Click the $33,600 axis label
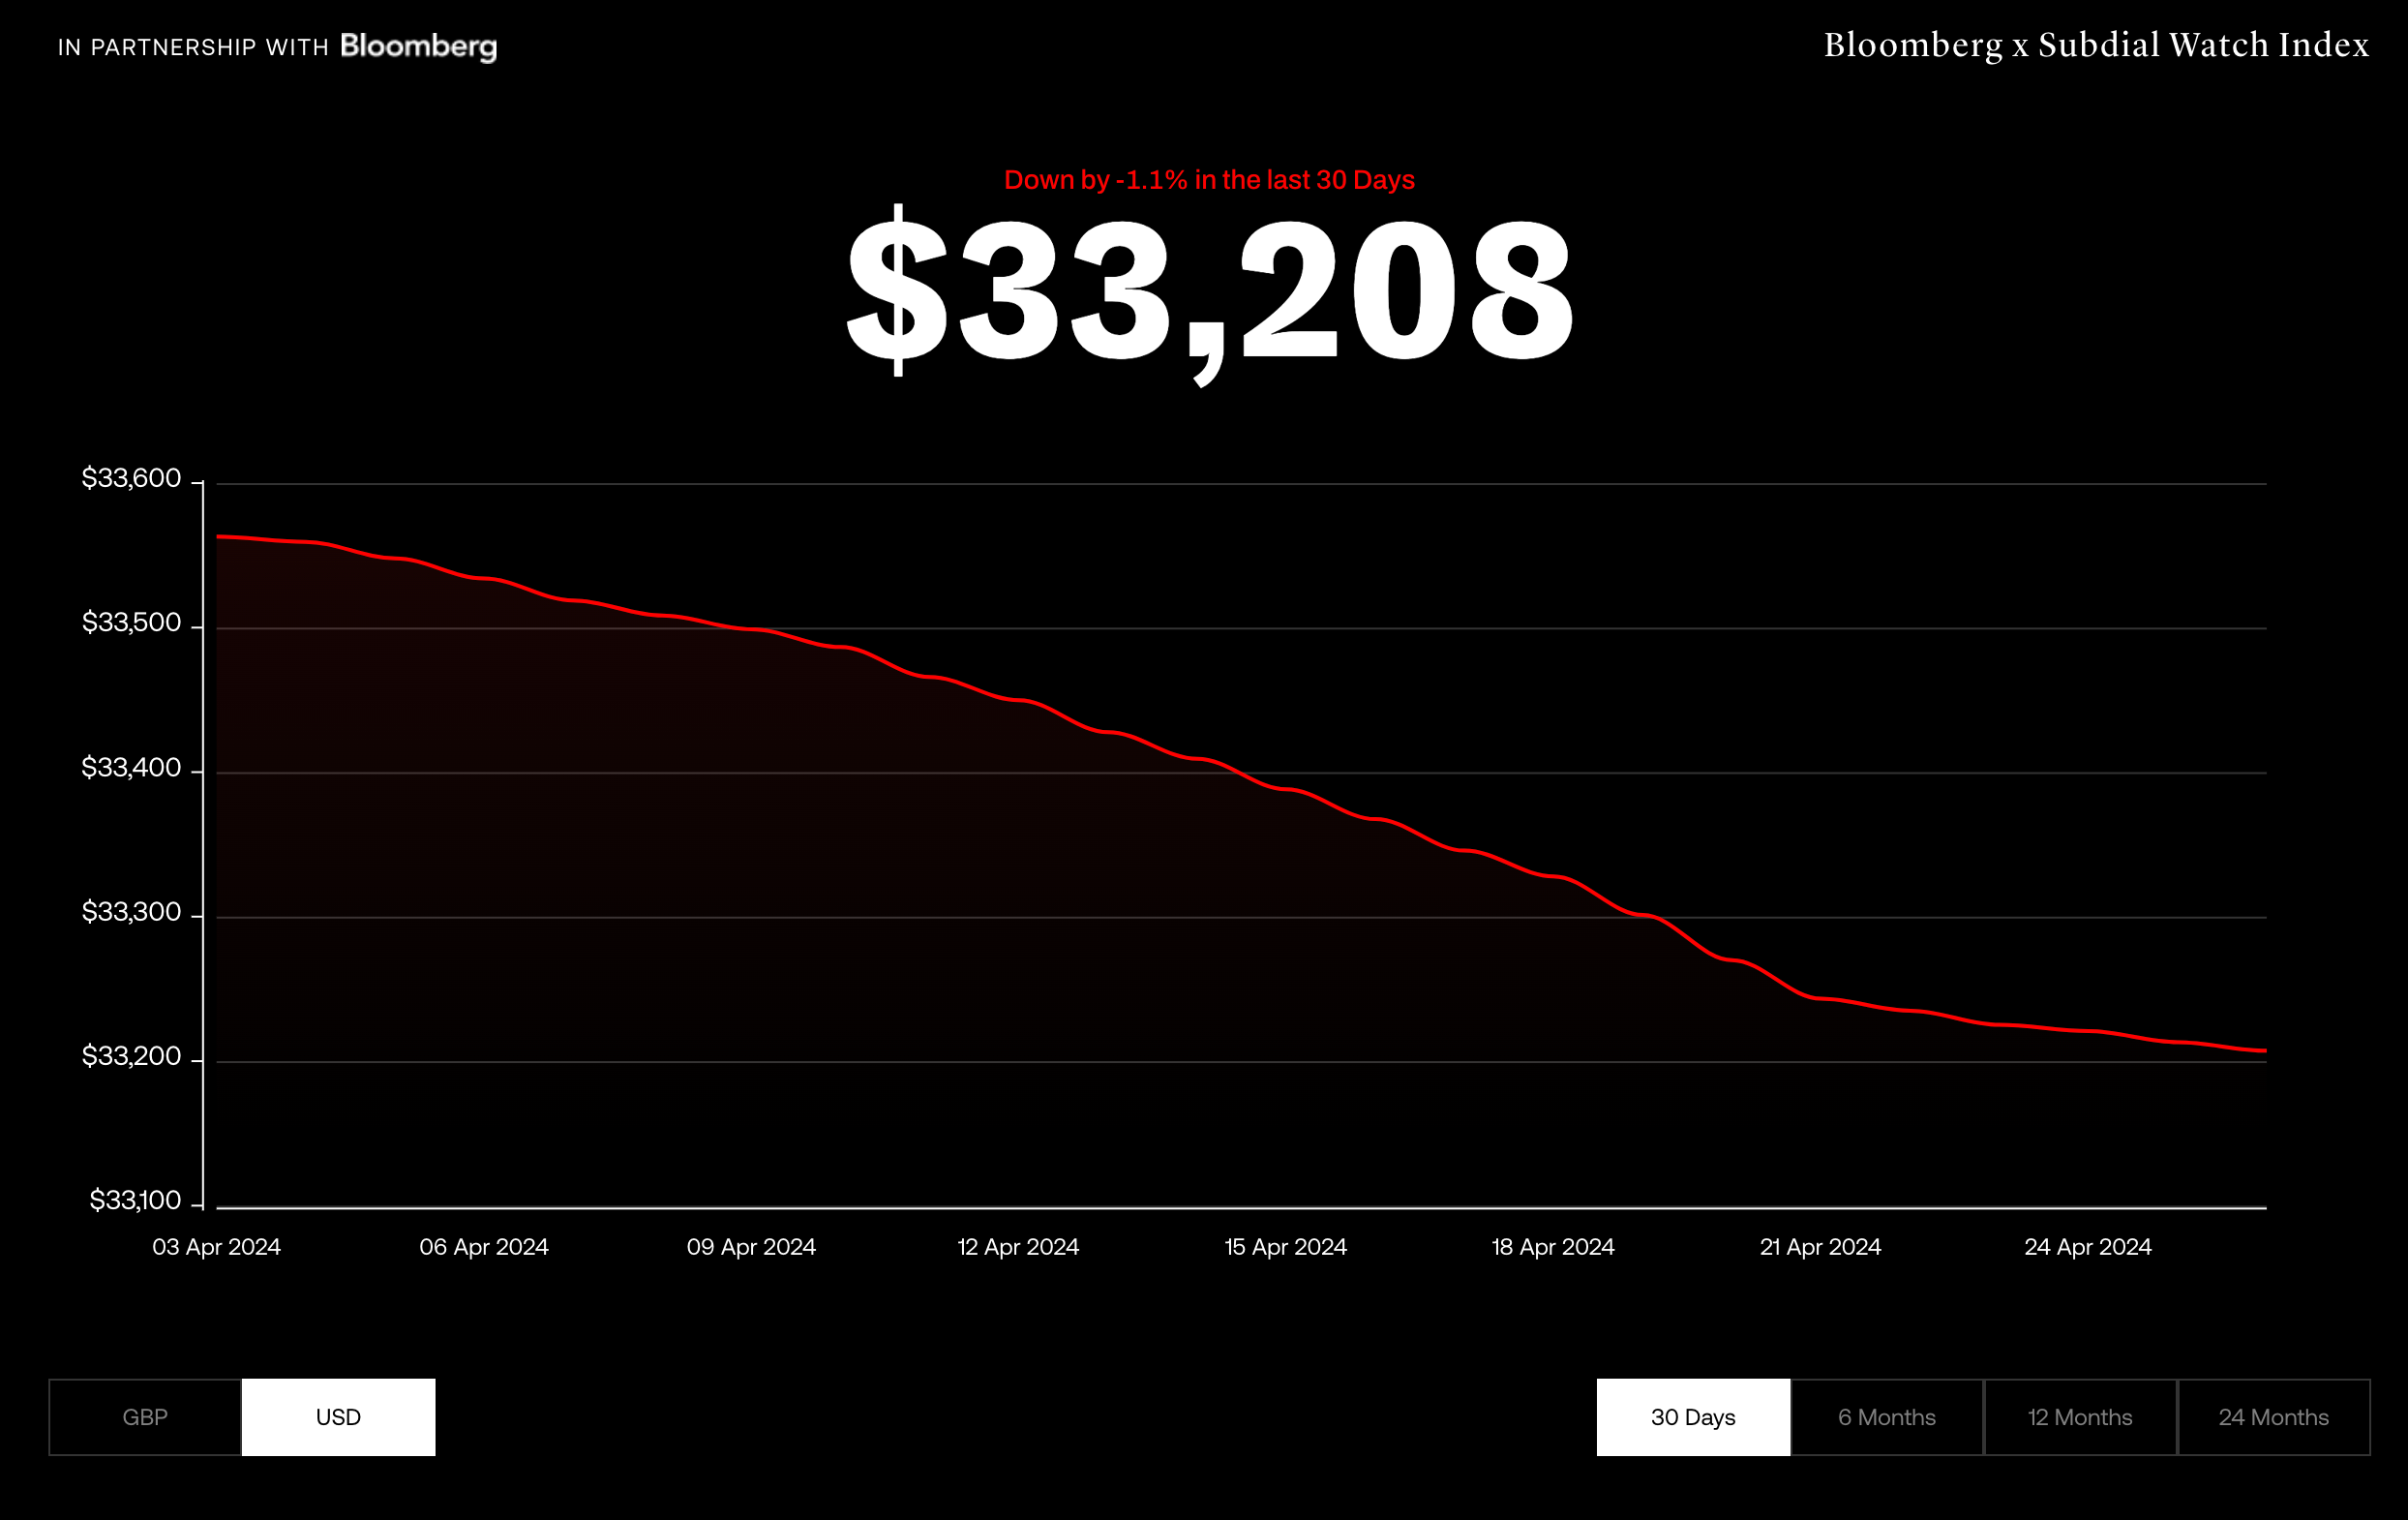The width and height of the screenshot is (2408, 1520). pos(131,478)
